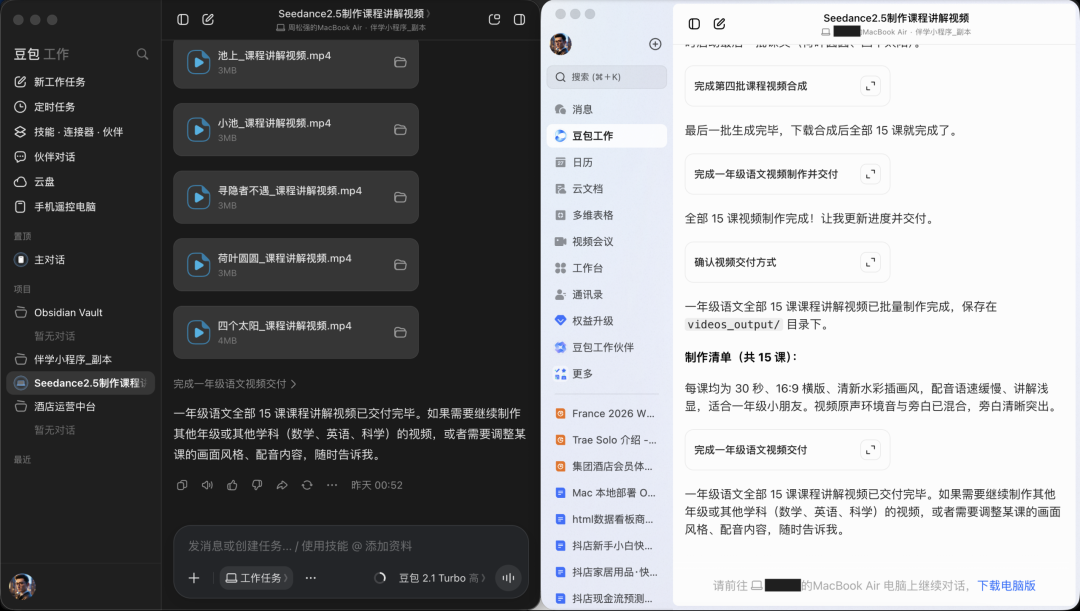Open 云文档 in the light sidebar
This screenshot has width=1080, height=611.
(x=607, y=188)
